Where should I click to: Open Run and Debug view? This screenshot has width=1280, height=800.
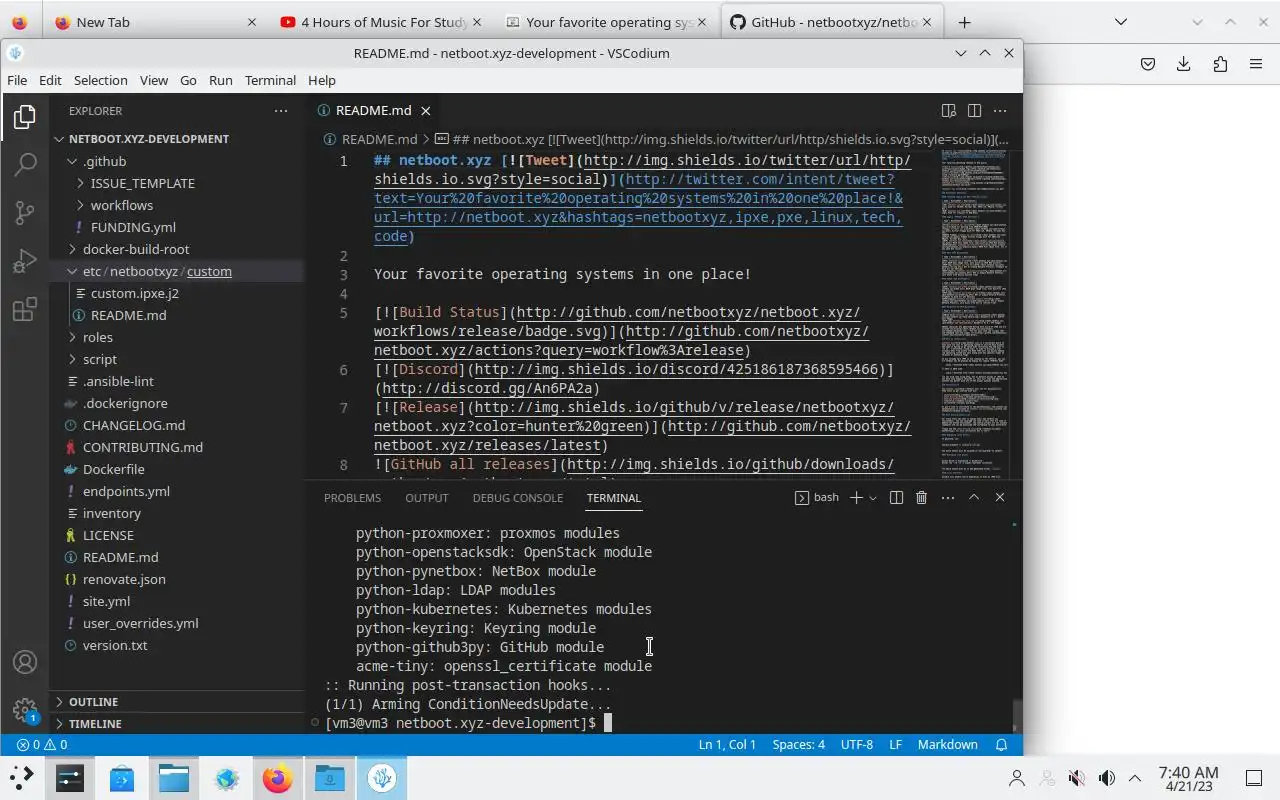(x=25, y=262)
